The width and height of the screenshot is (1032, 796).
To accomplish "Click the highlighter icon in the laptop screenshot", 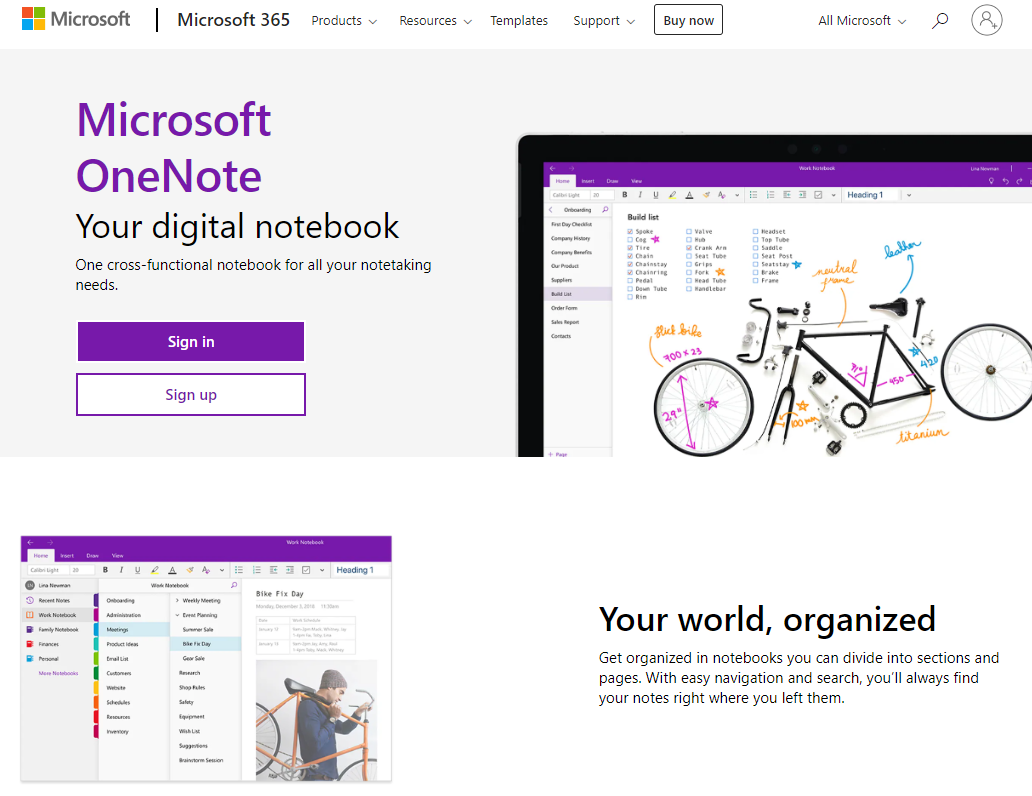I will (672, 195).
